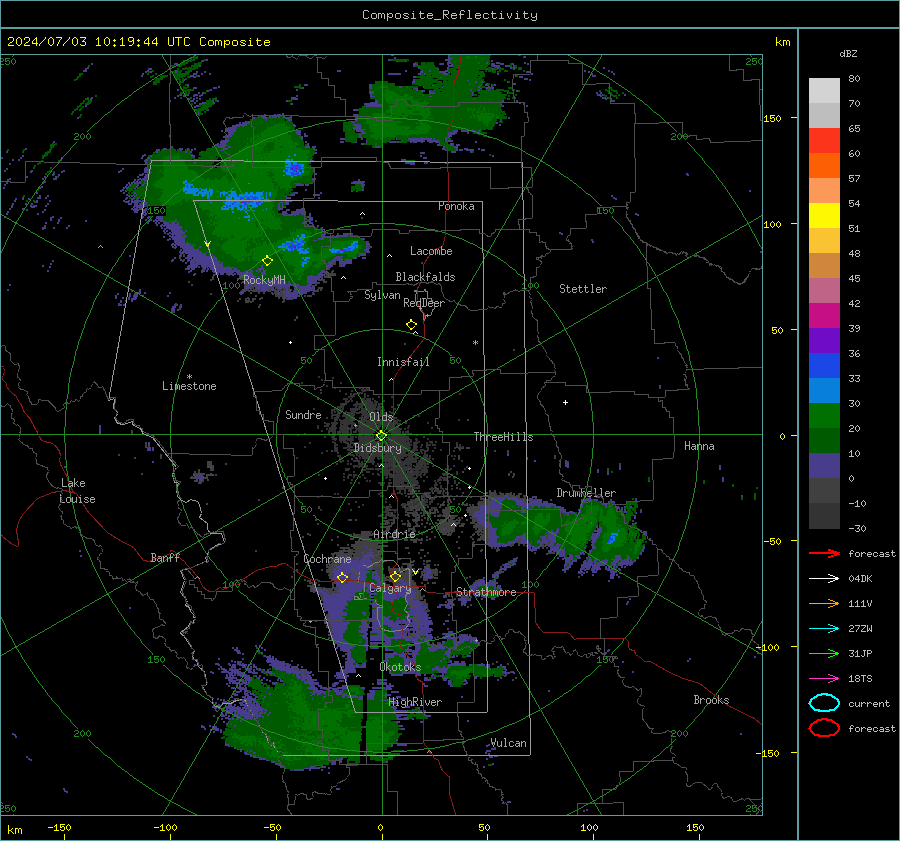Select the yellow 51-54 dBZ color swatch

824,216
